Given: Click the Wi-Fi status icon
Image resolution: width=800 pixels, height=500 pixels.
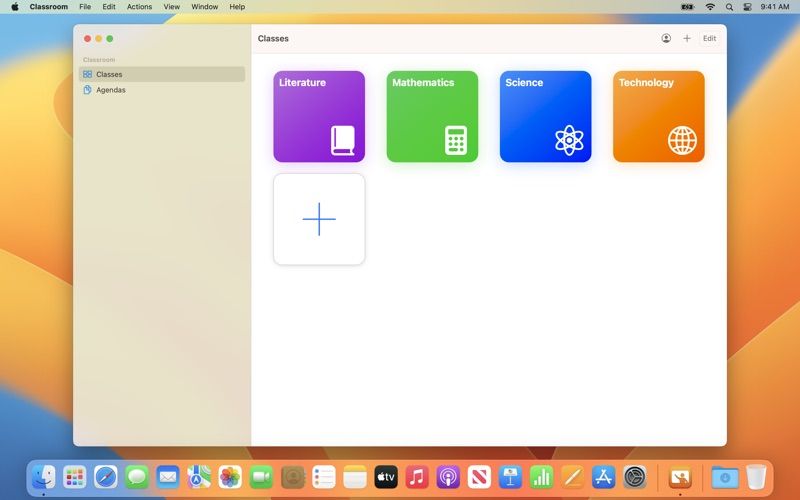Looking at the screenshot, I should 710,7.
